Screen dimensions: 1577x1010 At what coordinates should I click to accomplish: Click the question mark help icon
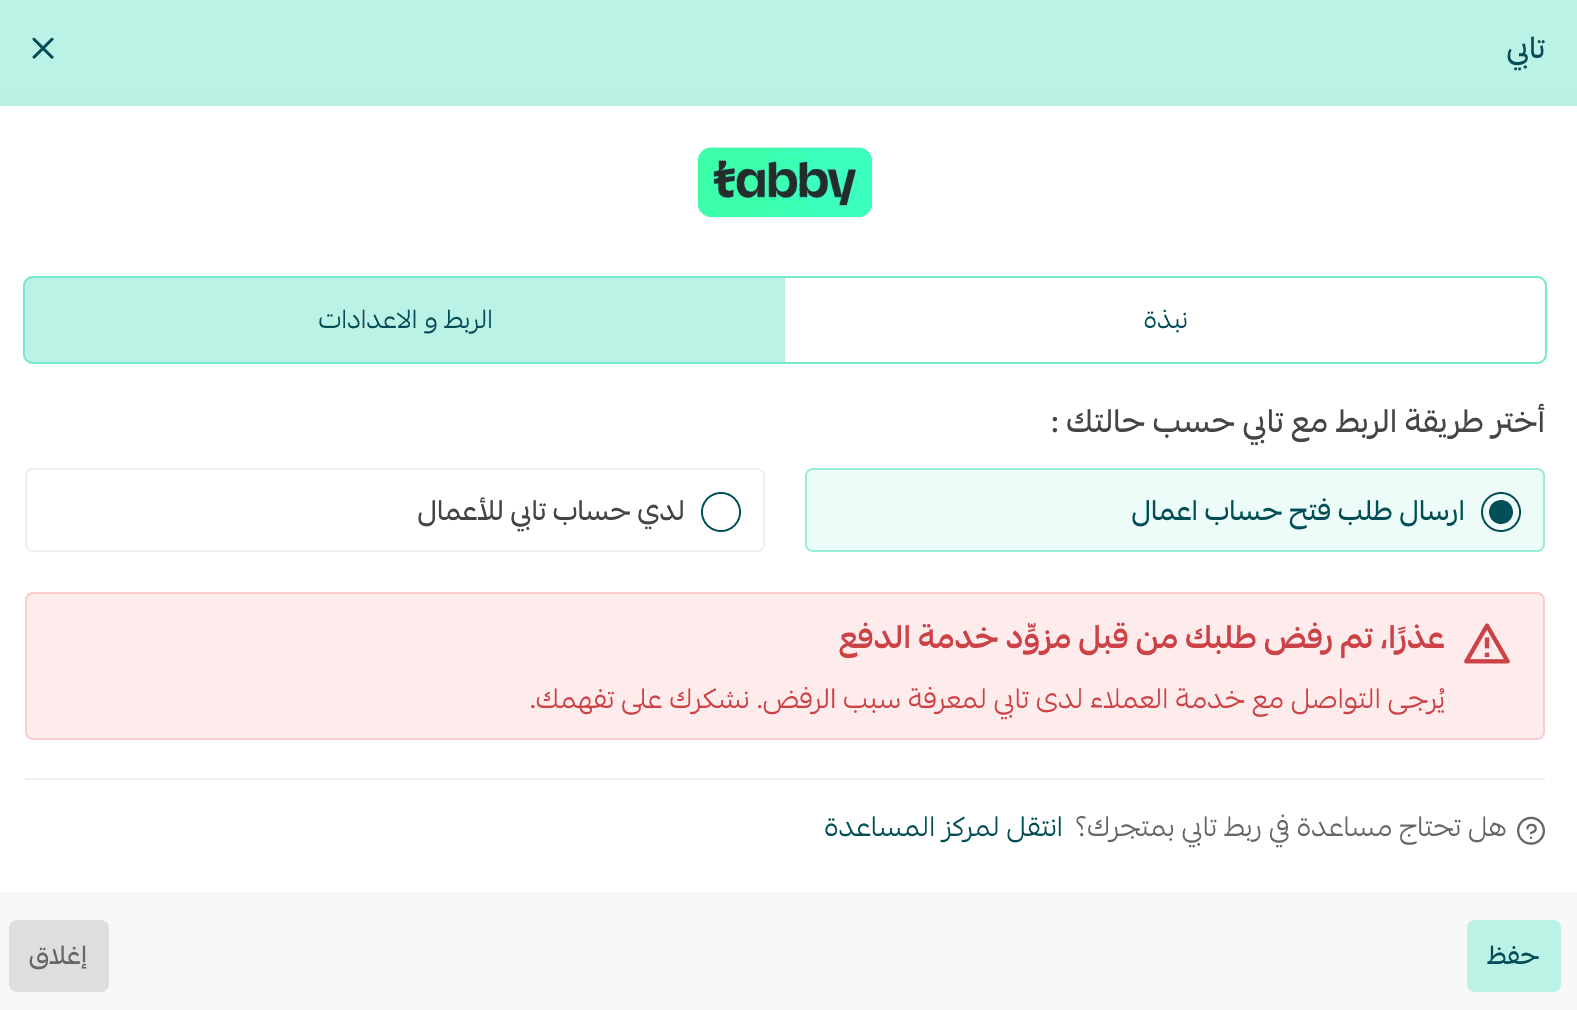1530,830
